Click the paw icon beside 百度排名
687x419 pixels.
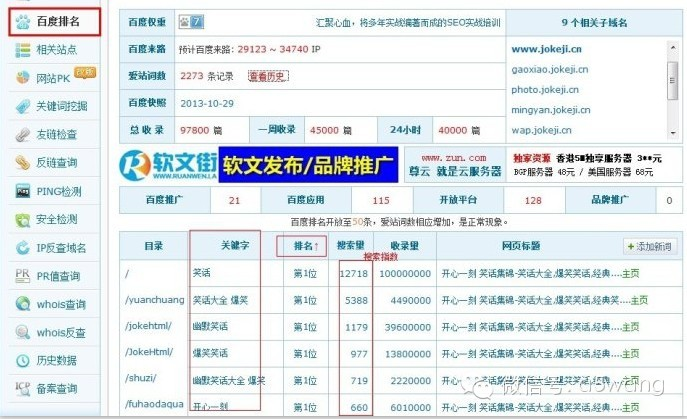click(23, 22)
